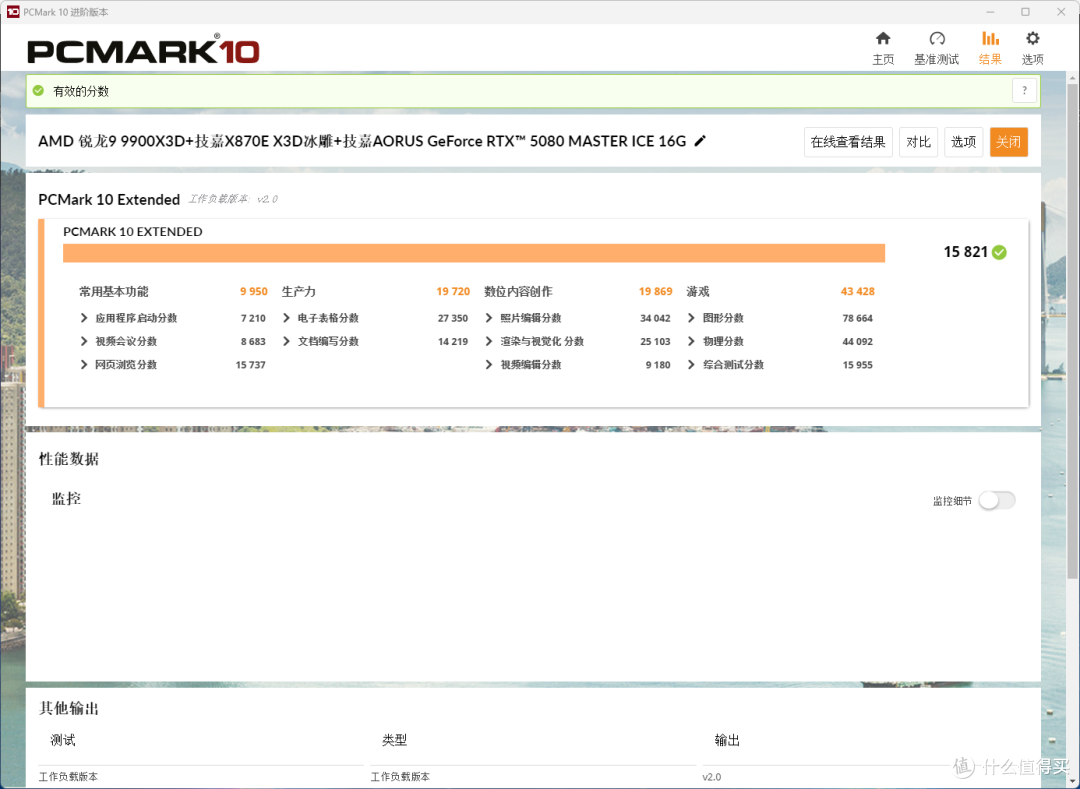The height and width of the screenshot is (789, 1080).
Task: Click the question mark help icon
Action: 1024,91
